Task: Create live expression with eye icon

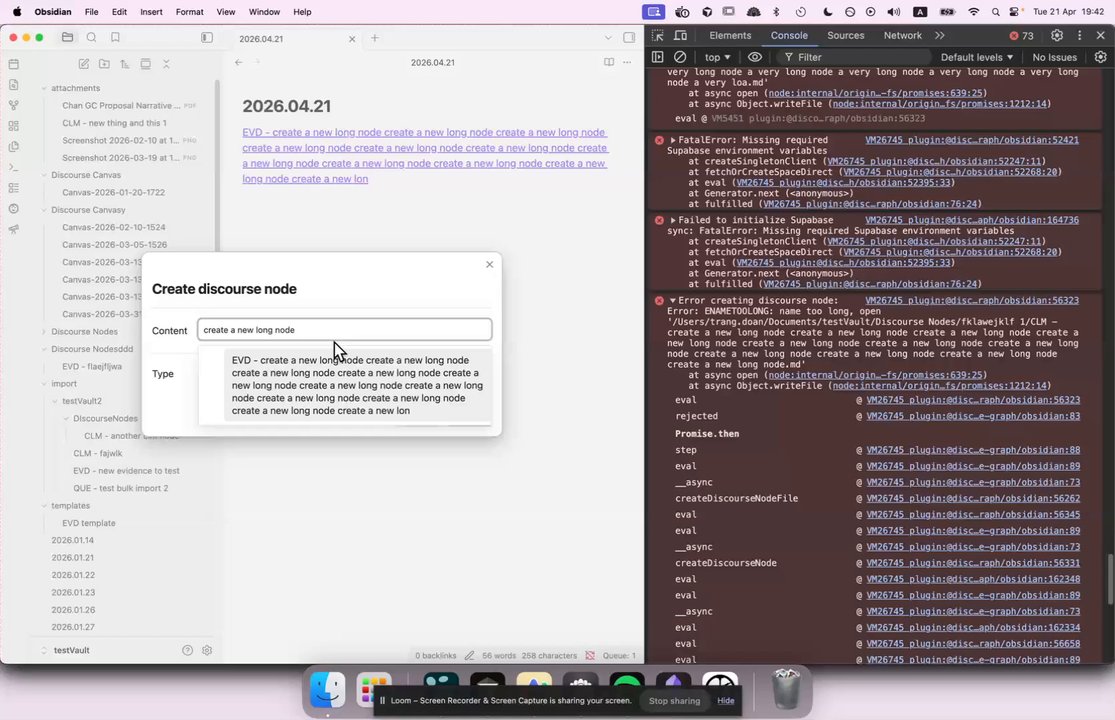Action: point(755,57)
